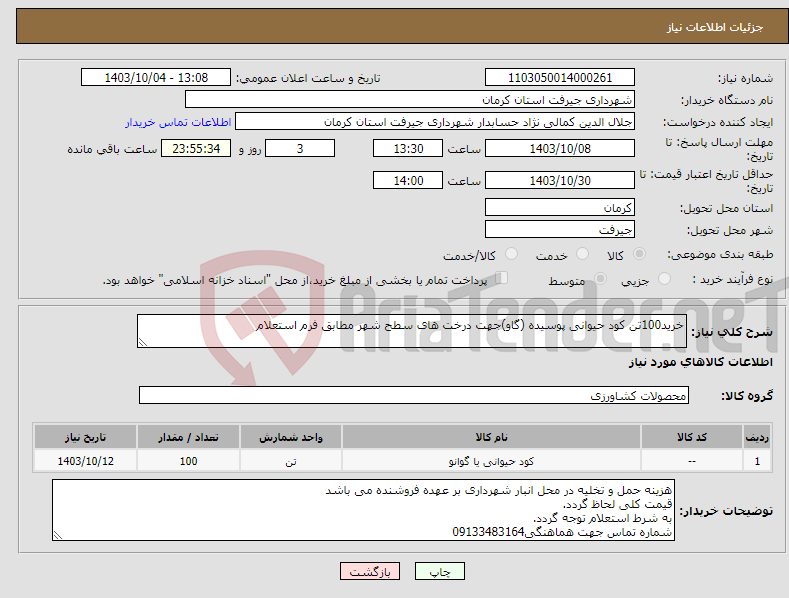Viewport: 789px width, 598px height.
Task: Click the کد کالا column header
Action: pos(692,437)
